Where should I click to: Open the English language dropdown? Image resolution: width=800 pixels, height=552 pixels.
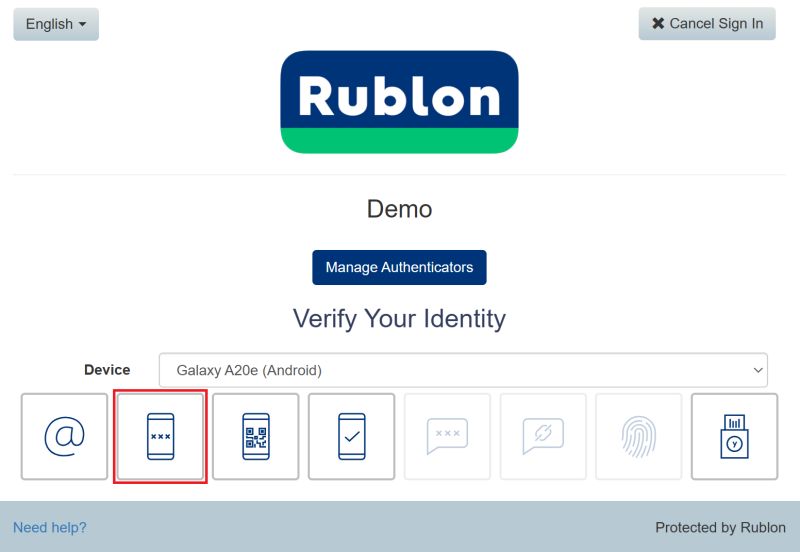(x=56, y=24)
